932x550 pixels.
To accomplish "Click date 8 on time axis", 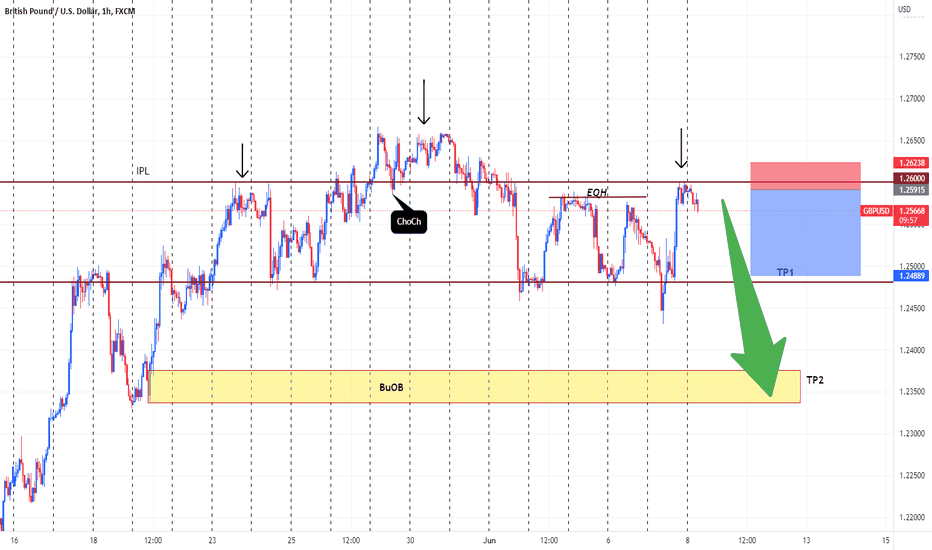I will coord(688,540).
